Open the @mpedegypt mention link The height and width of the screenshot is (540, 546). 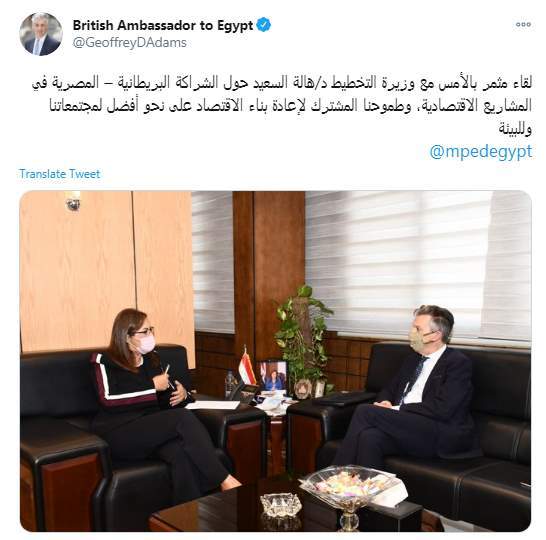[481, 152]
